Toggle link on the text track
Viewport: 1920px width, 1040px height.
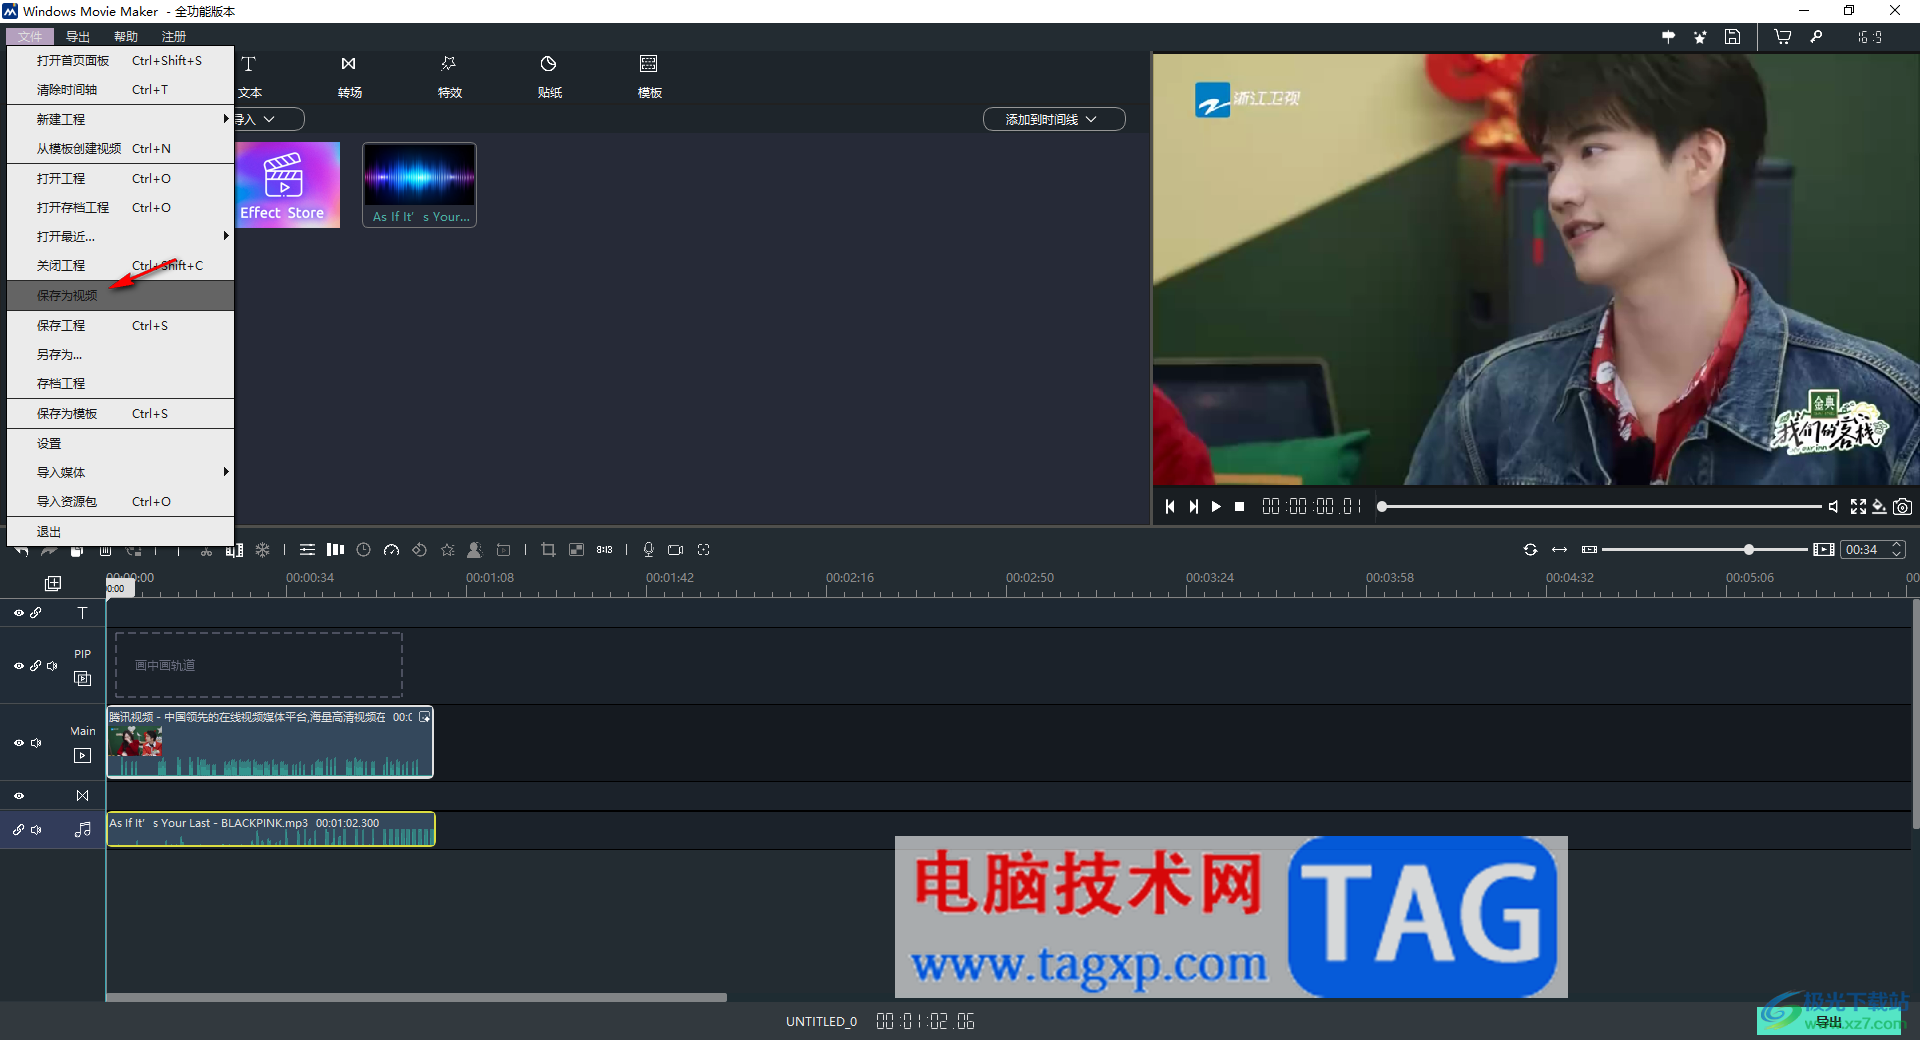click(36, 613)
